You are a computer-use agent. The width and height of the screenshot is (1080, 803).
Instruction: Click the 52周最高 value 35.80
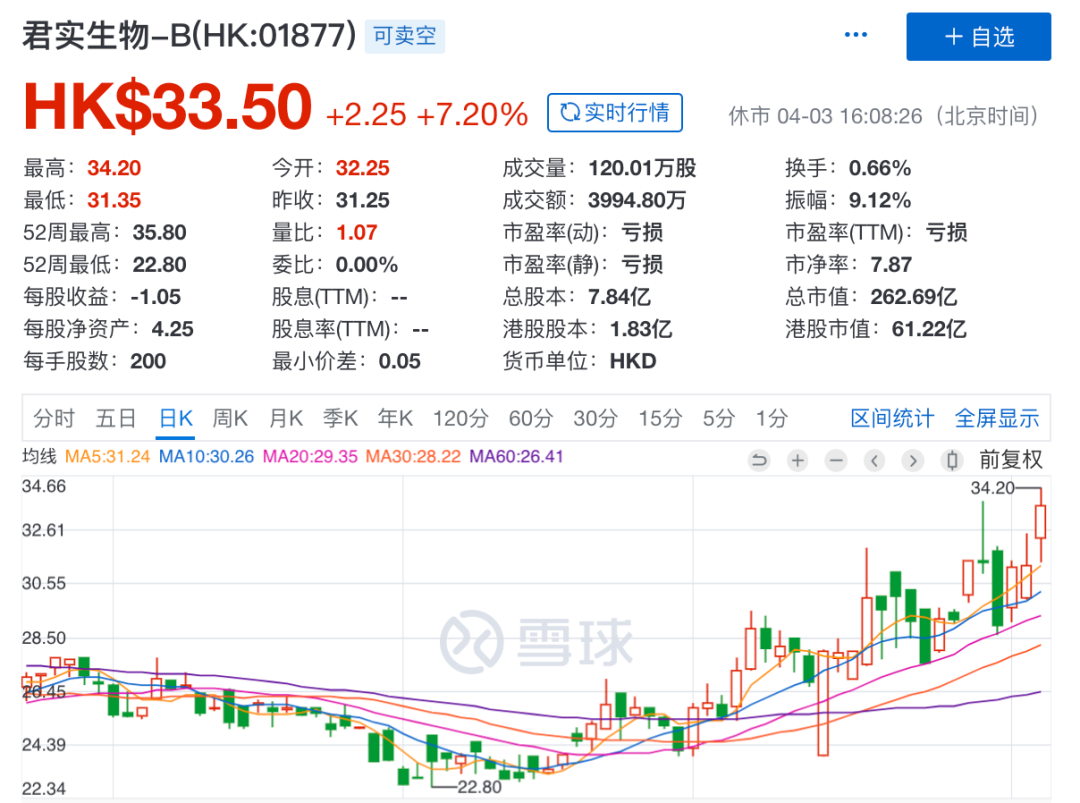(159, 233)
